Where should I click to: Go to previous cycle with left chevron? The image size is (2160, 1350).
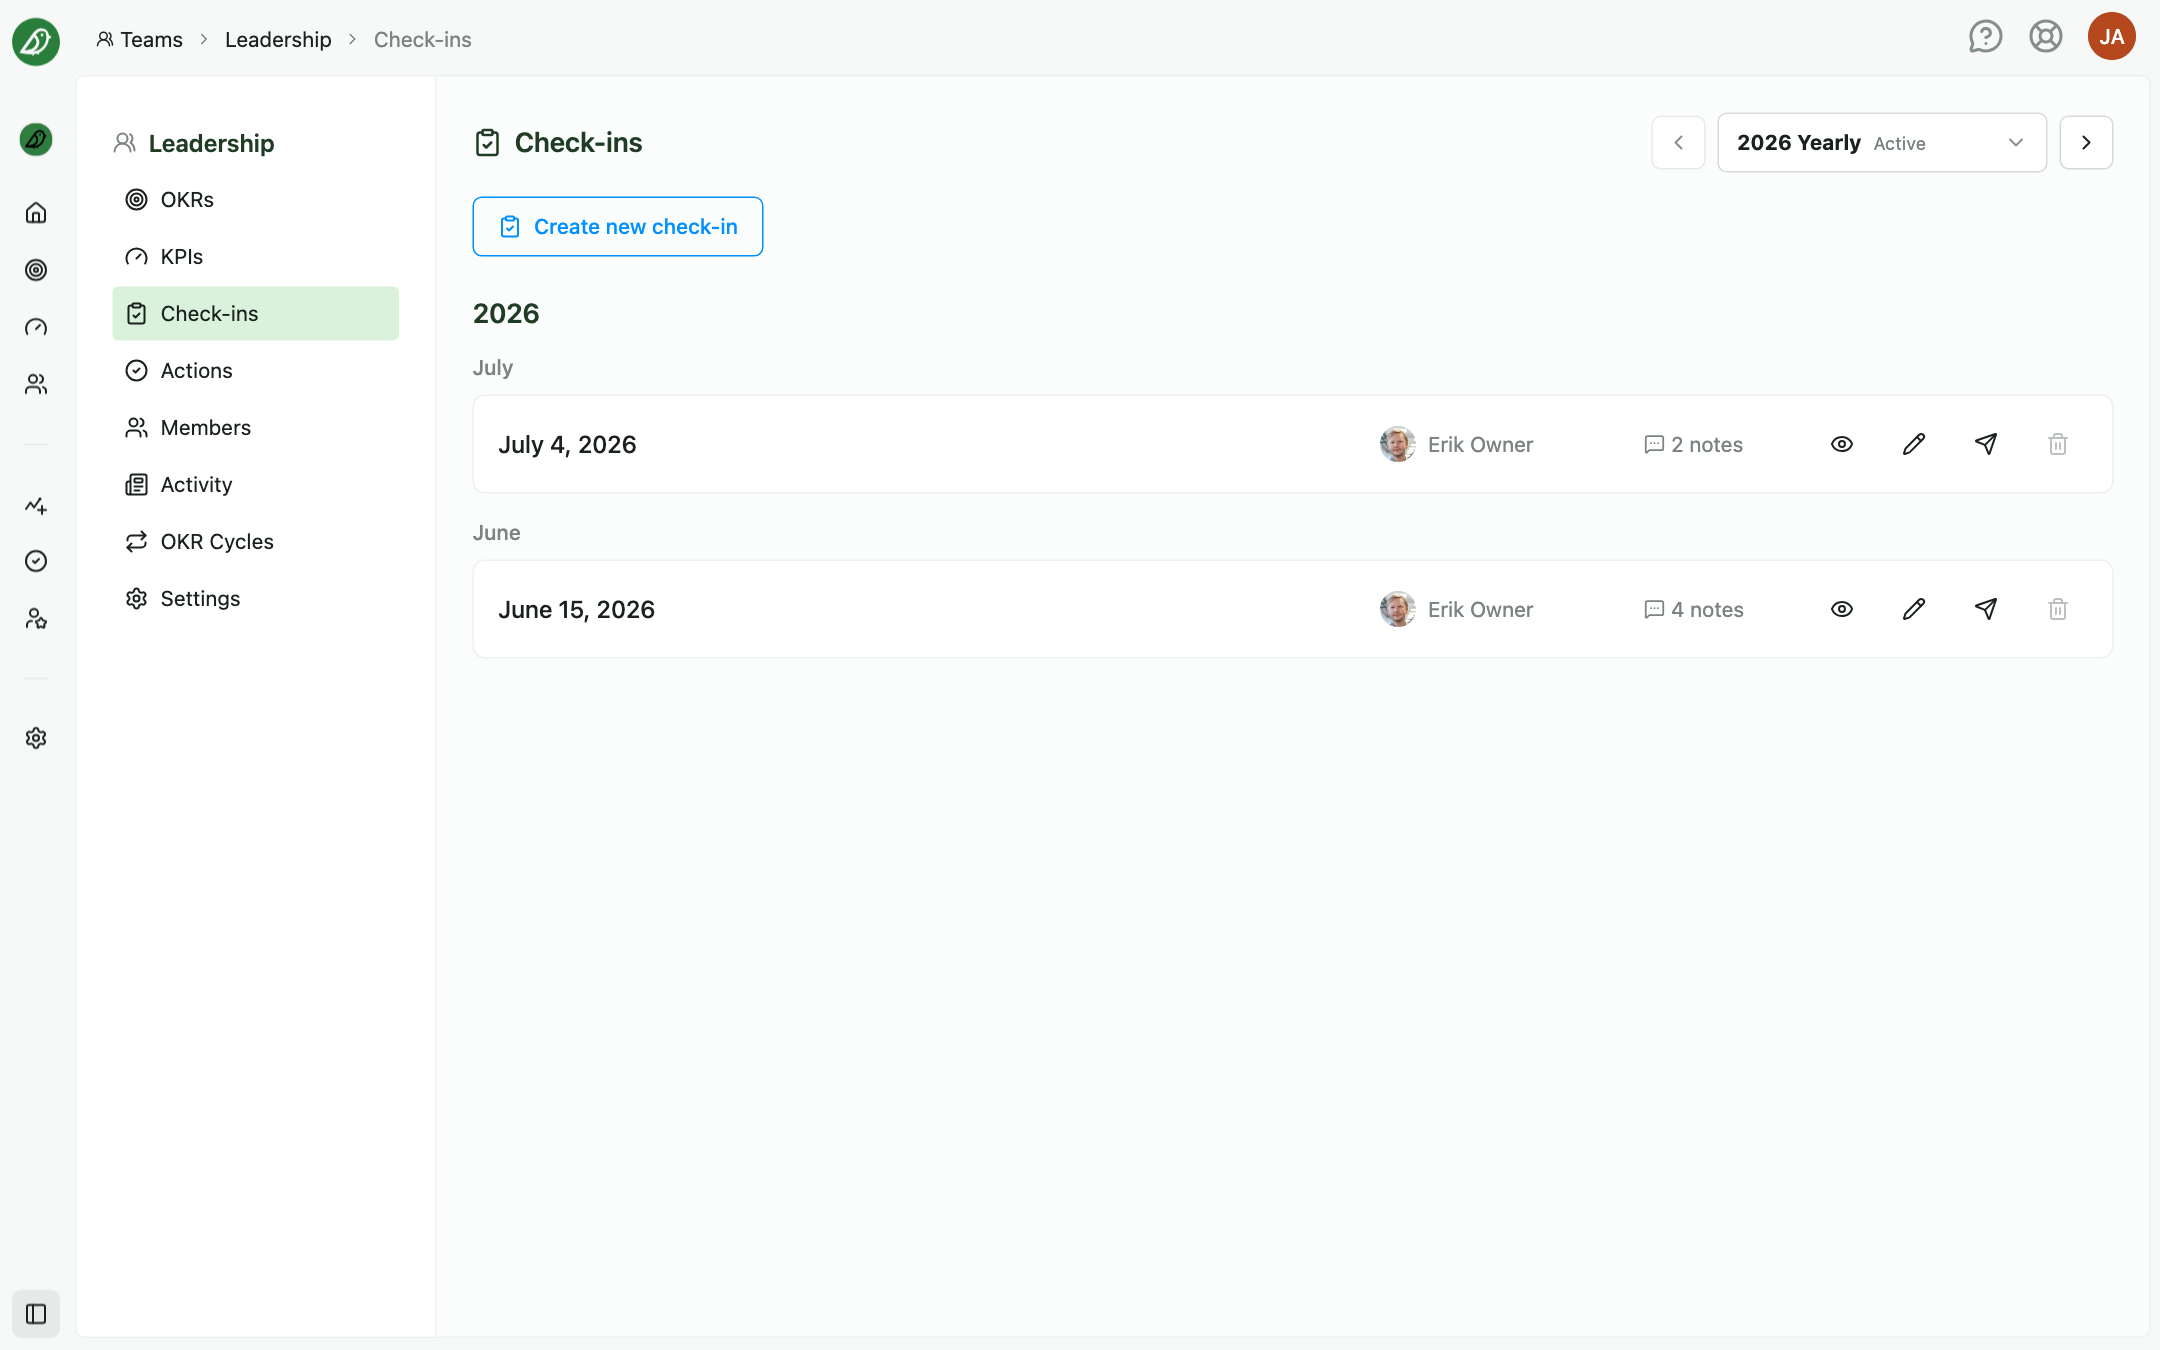point(1679,143)
